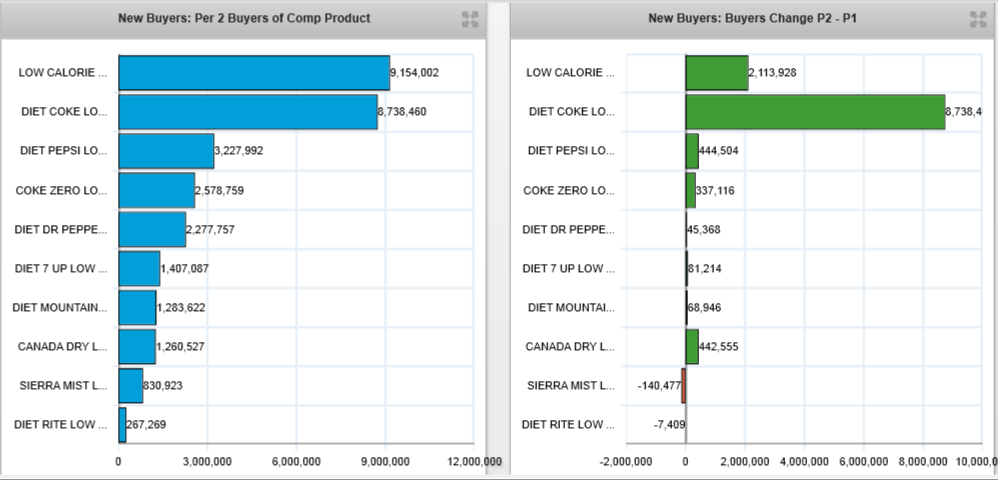Viewport: 998px width, 481px height.
Task: Click the 'New Buyers: Per 2 Buyers of Comp Product' title
Action: tap(244, 19)
